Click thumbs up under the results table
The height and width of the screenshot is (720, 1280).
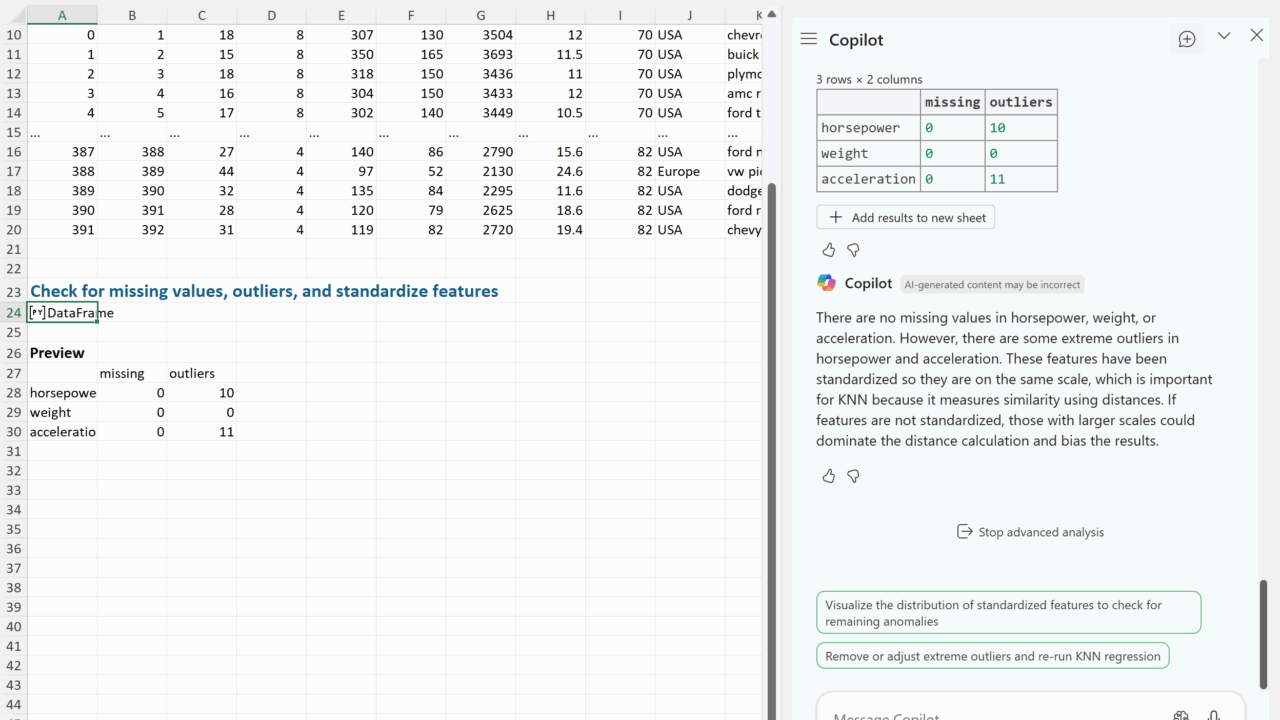click(x=828, y=250)
